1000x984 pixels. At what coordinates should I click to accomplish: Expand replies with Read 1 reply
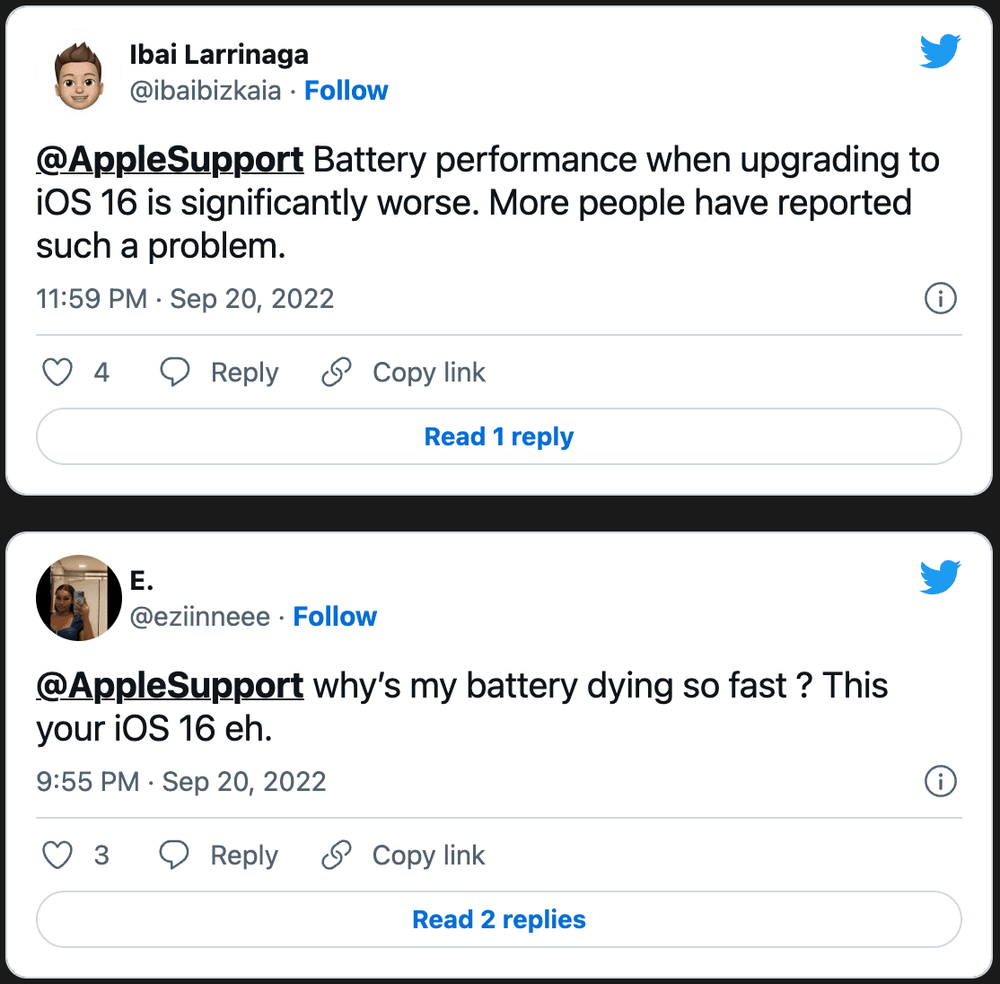pyautogui.click(x=499, y=436)
